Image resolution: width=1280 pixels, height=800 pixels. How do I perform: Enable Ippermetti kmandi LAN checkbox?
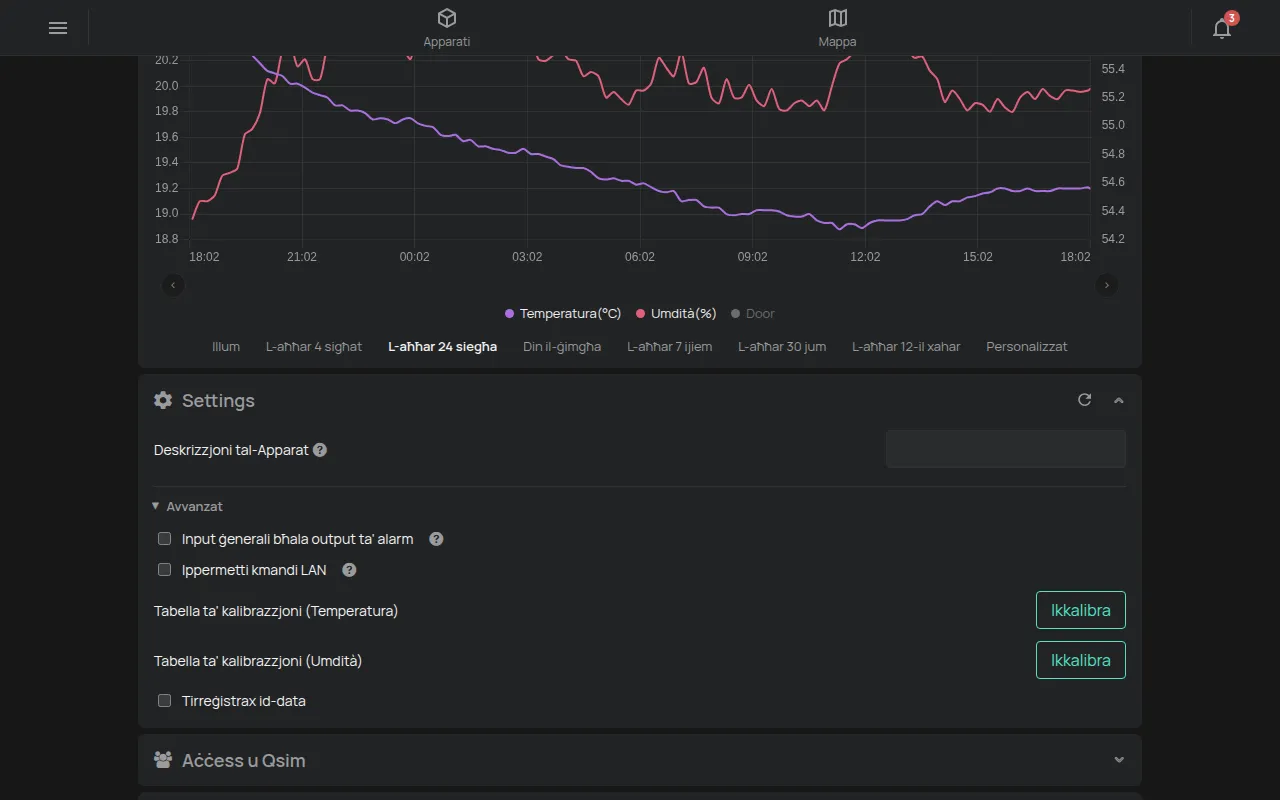pos(165,570)
